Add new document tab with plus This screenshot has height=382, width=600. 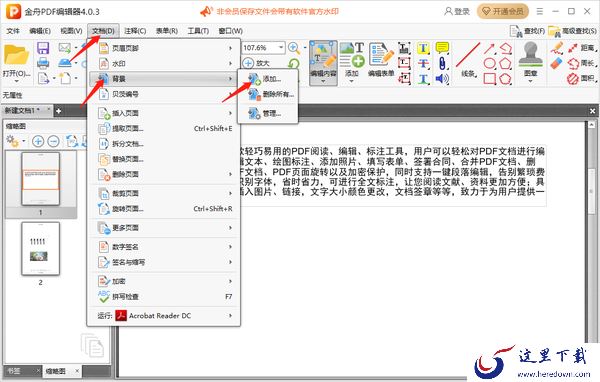(x=59, y=111)
